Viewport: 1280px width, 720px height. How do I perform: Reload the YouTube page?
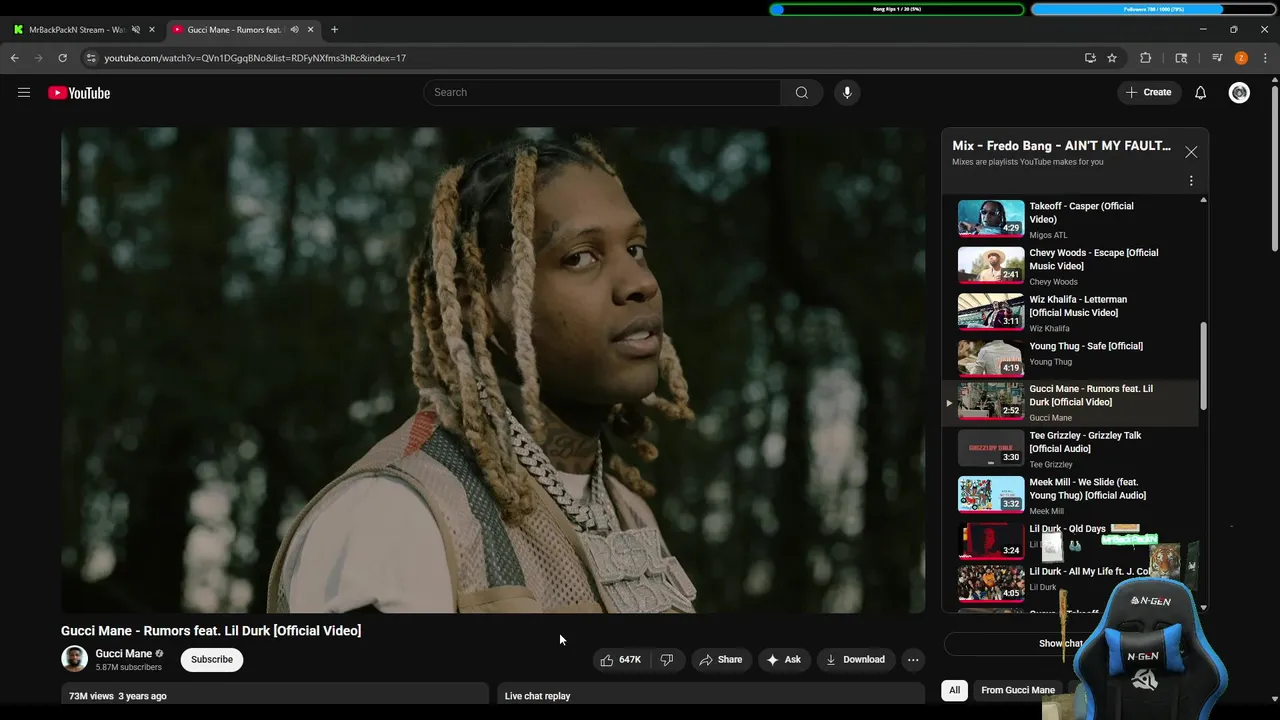pyautogui.click(x=62, y=58)
